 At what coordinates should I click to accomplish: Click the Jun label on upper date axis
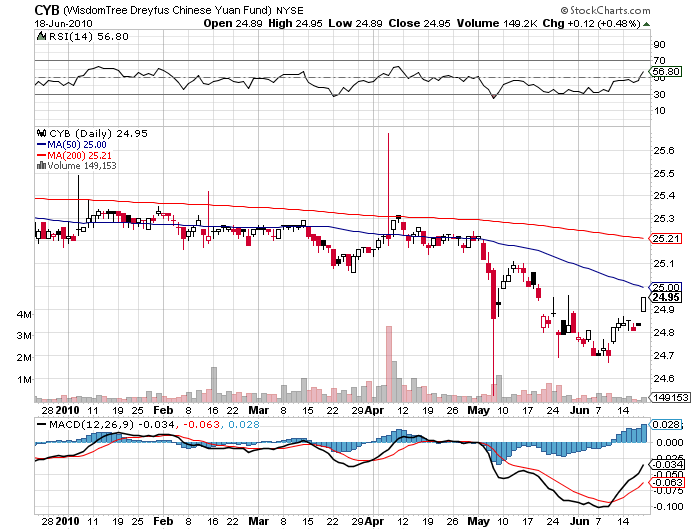click(x=580, y=410)
